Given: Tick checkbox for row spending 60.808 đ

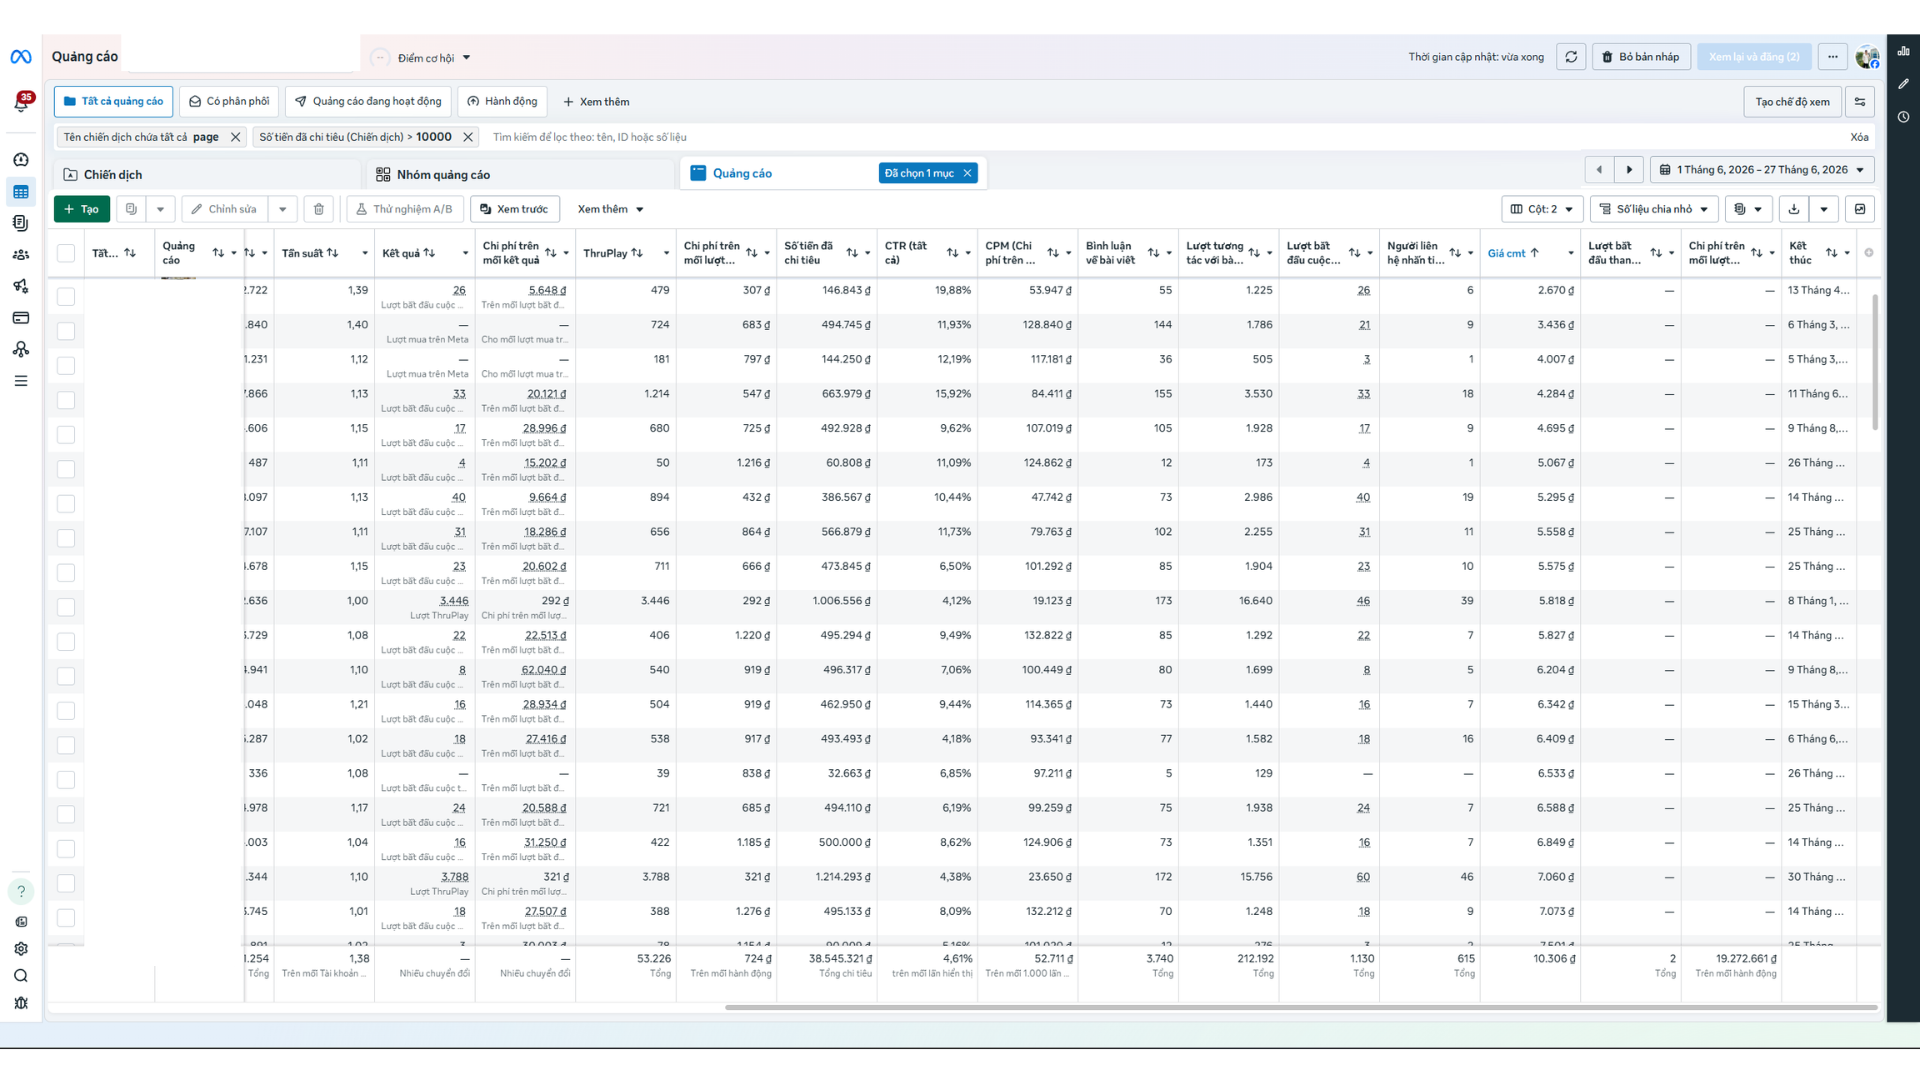Looking at the screenshot, I should [66, 469].
